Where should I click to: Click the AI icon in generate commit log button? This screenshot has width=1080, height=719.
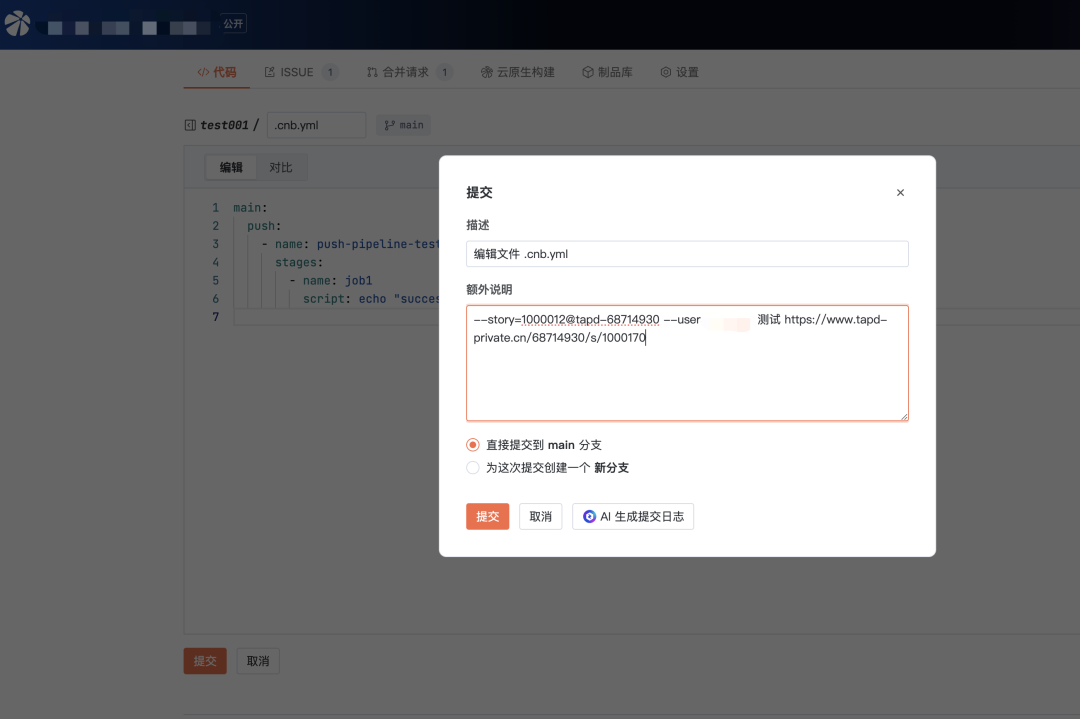click(590, 517)
